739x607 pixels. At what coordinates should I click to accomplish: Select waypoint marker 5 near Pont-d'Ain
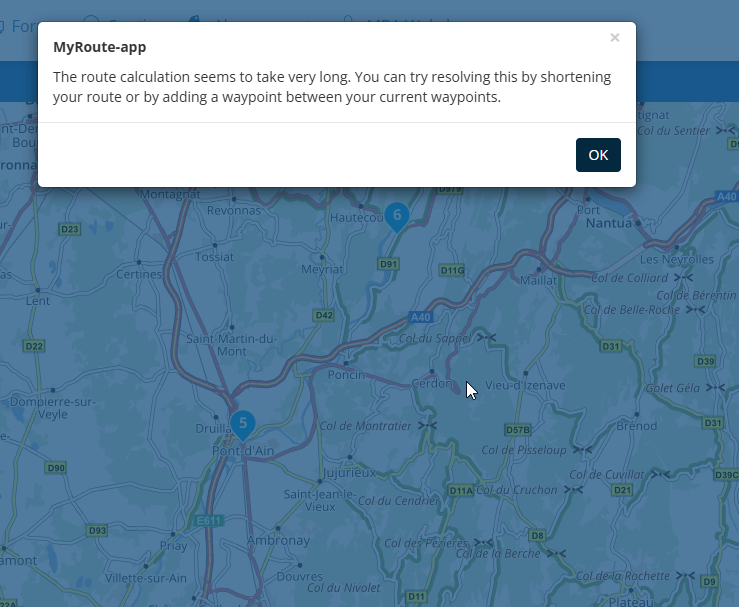(x=243, y=426)
